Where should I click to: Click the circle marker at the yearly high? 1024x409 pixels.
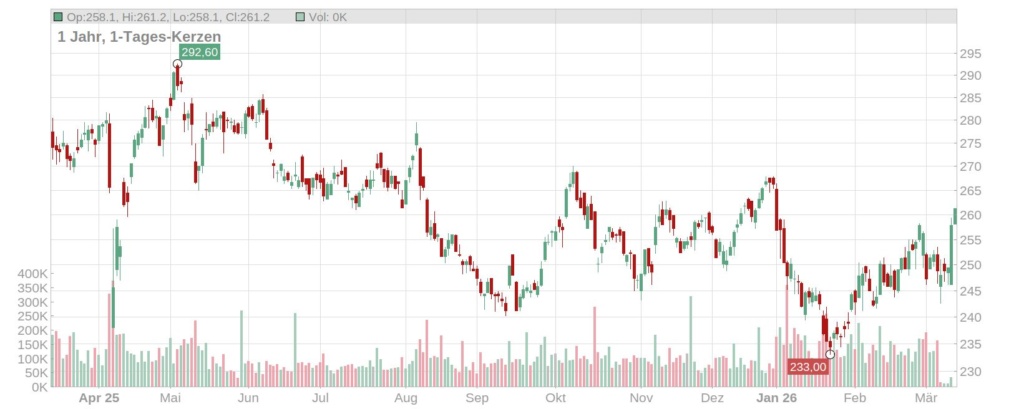(x=177, y=64)
